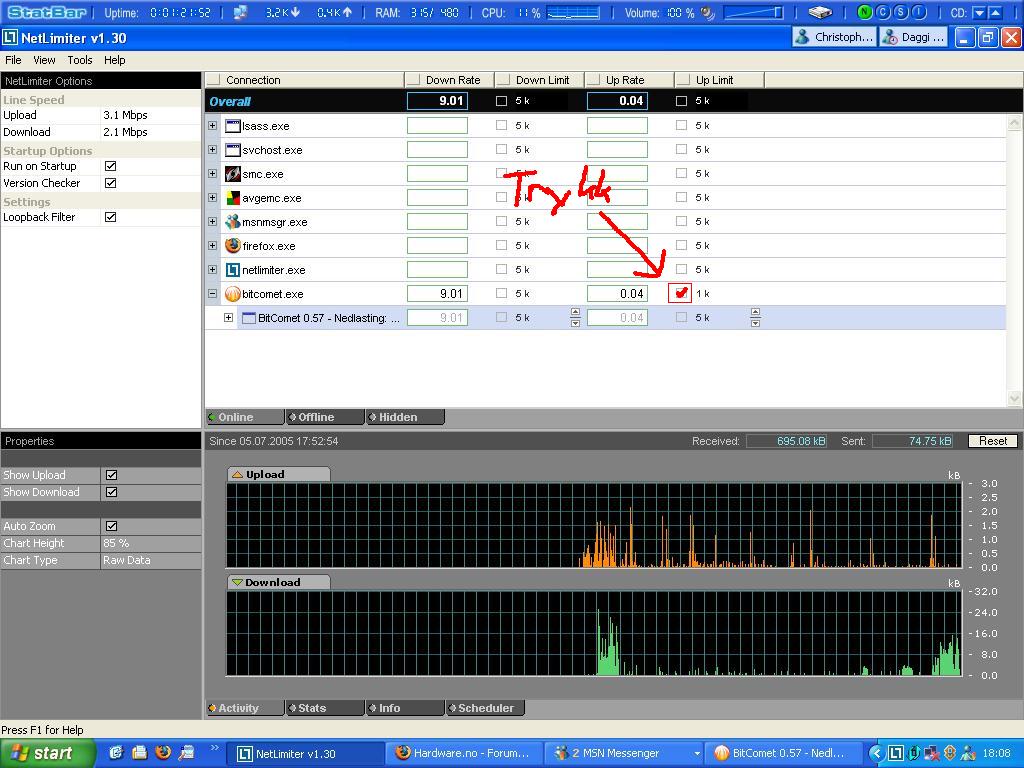
Task: Open the Windows Start menu
Action: coord(47,753)
